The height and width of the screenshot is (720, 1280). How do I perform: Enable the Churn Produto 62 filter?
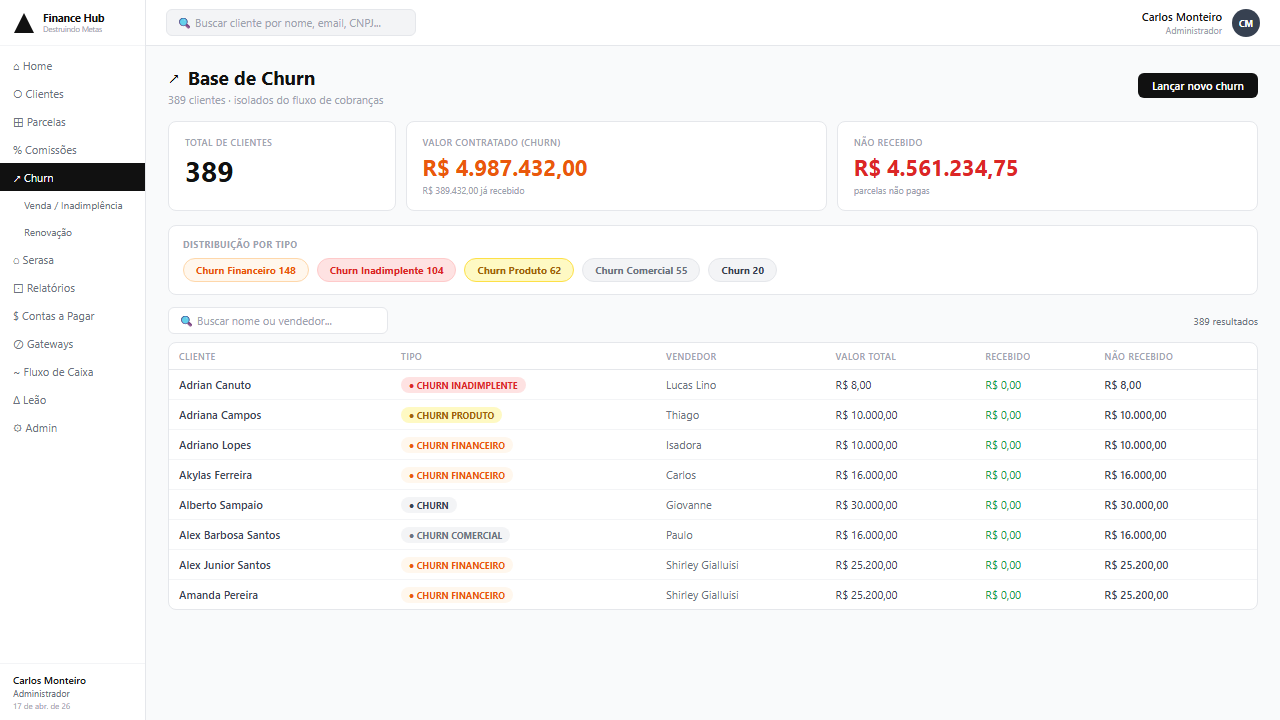518,270
